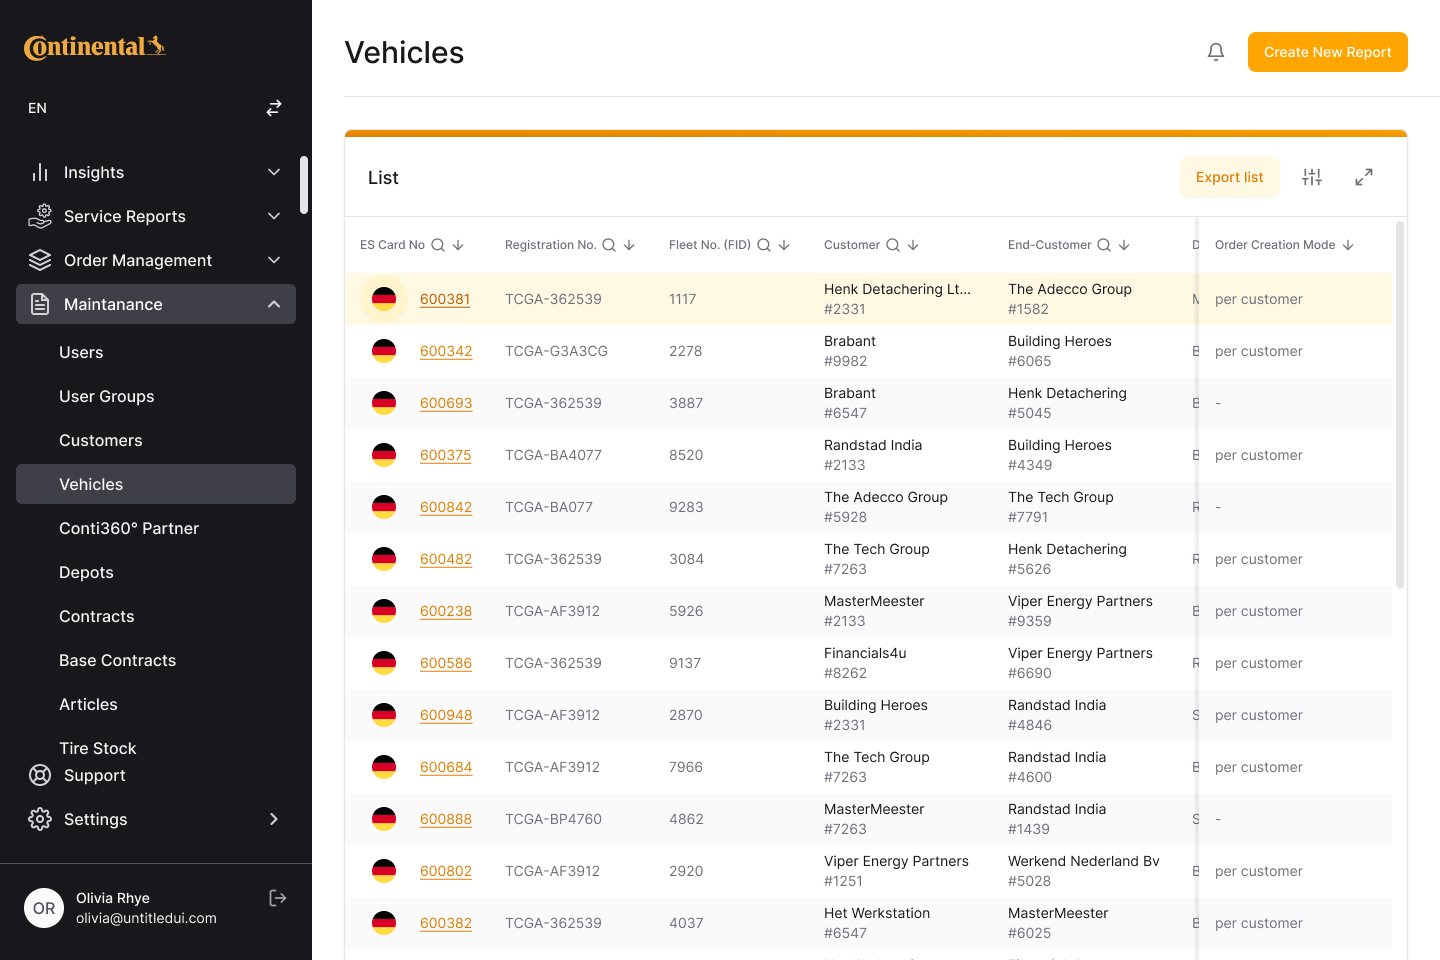Click the sidebar vertical scrollbar
This screenshot has width=1440, height=960.
click(304, 185)
